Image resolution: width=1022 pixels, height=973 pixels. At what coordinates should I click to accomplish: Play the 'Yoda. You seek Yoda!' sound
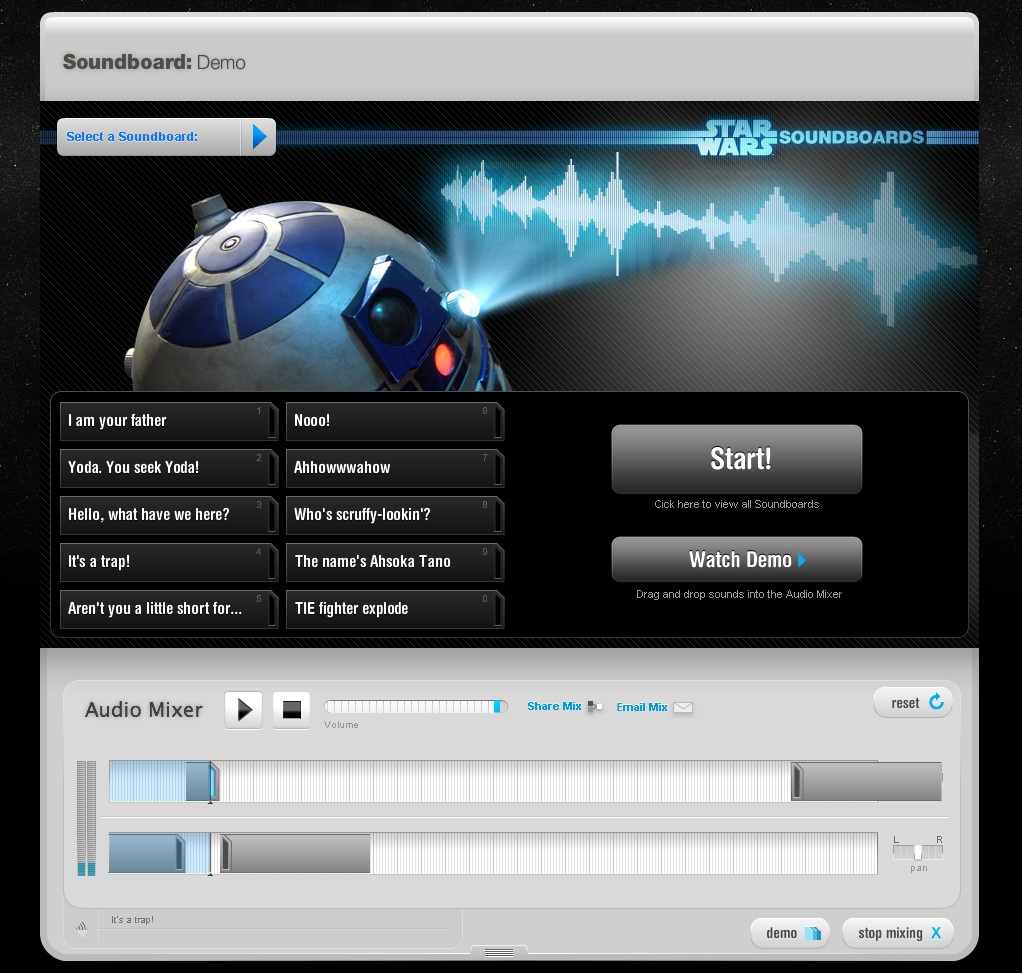tap(169, 468)
